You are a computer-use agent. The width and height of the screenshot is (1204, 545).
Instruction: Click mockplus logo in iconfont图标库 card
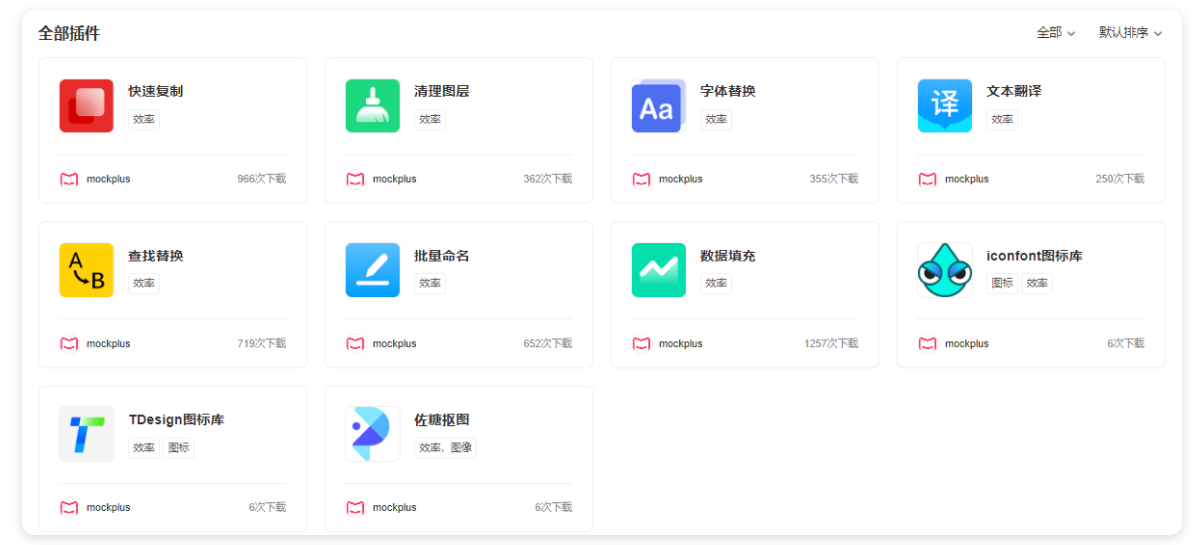927,343
